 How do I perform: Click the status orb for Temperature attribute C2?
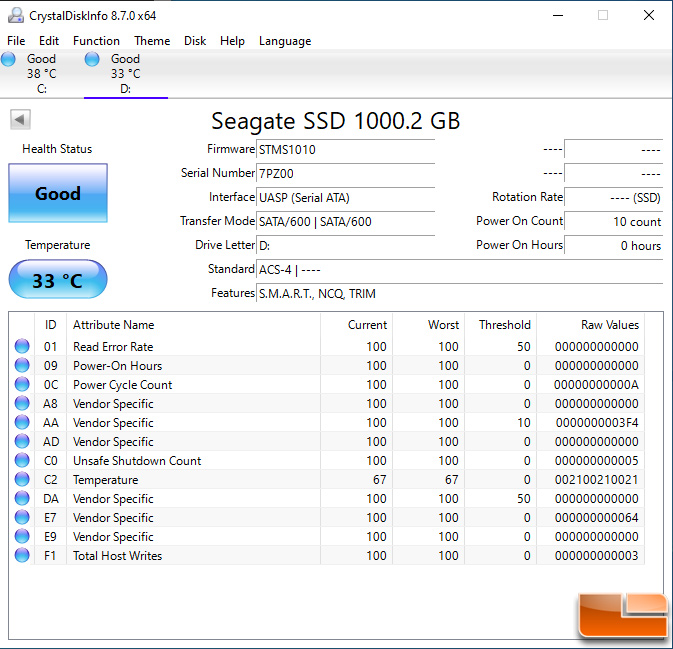click(x=22, y=479)
